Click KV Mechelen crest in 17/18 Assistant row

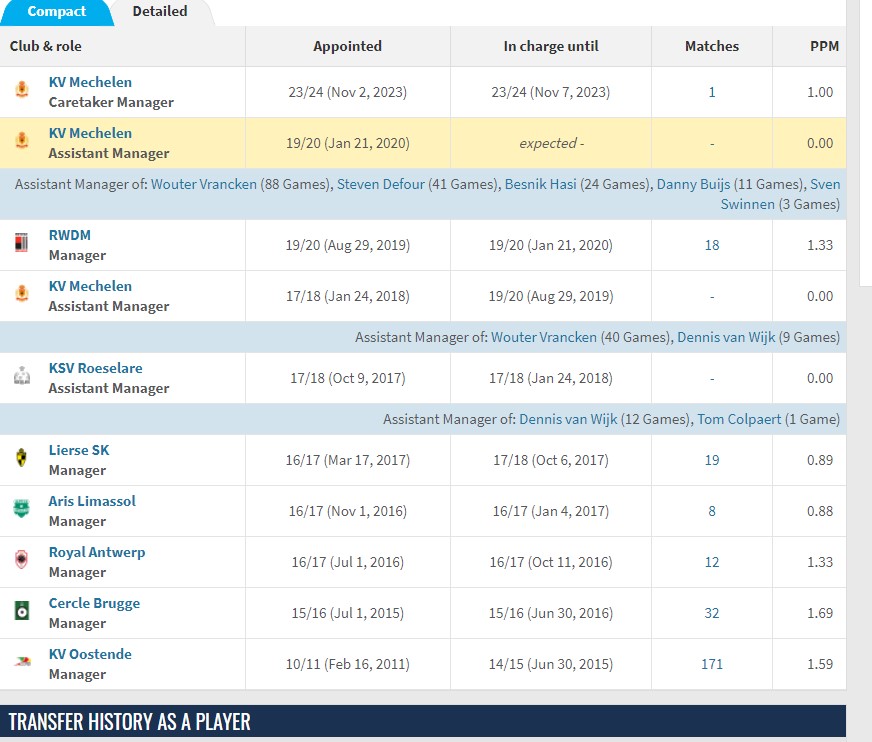point(22,293)
